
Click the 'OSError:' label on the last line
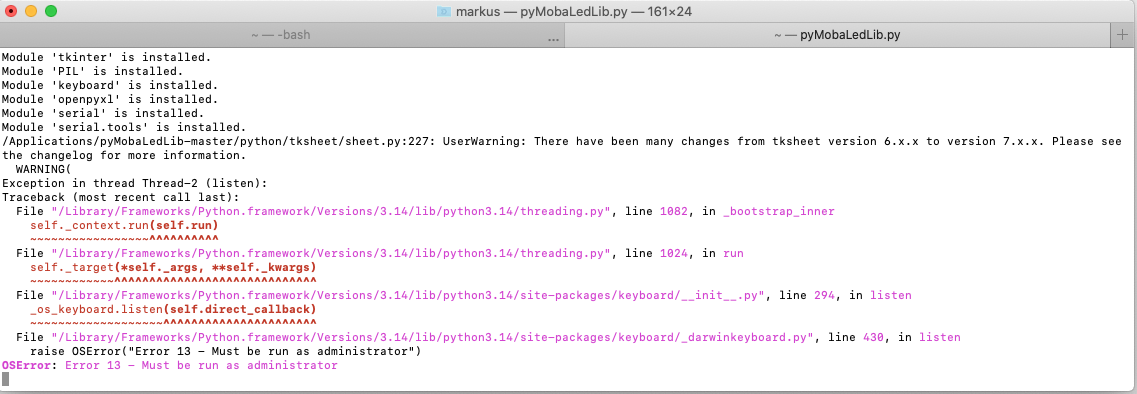(30, 366)
